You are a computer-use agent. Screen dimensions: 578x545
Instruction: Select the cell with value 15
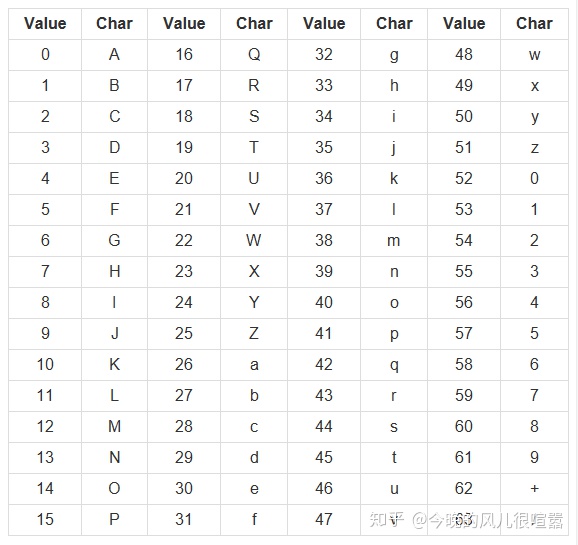45,520
